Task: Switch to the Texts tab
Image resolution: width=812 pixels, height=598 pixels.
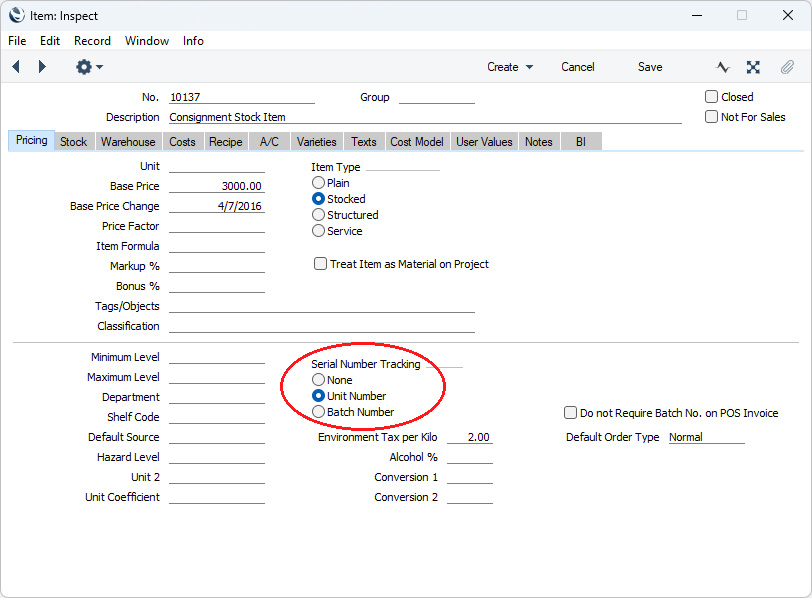Action: pyautogui.click(x=364, y=142)
